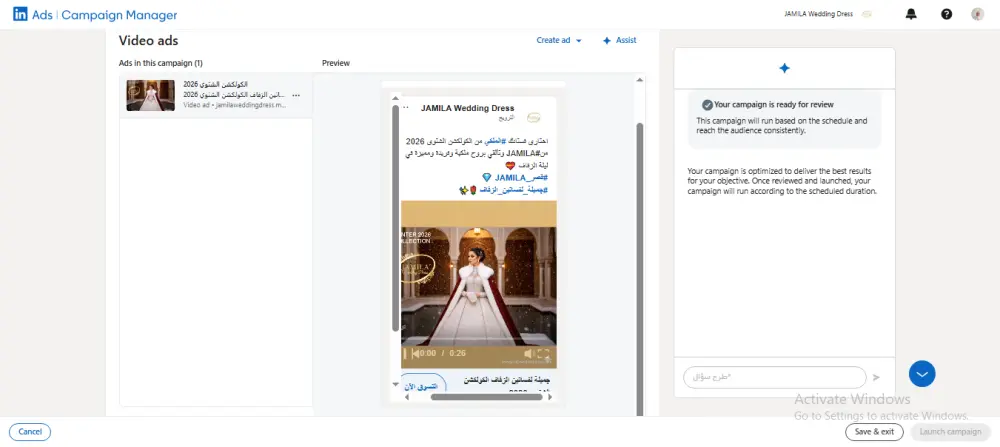This screenshot has height=447, width=1000.
Task: Click the Cancel button
Action: tap(30, 432)
